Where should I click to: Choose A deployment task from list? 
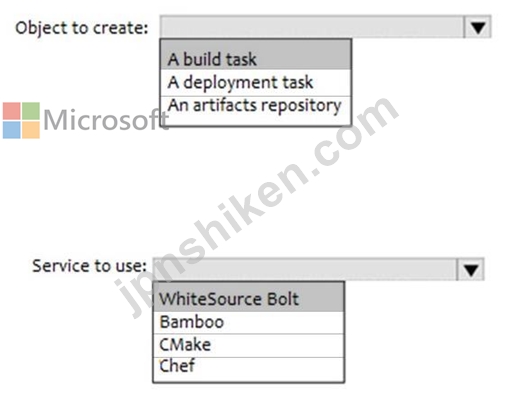click(x=256, y=83)
